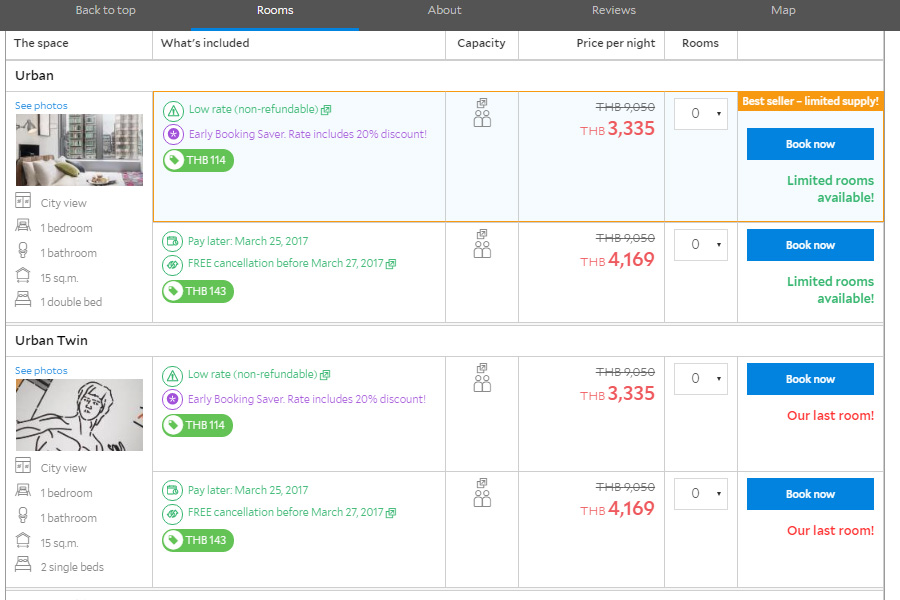Click the free cancellation icon in Urban room
The image size is (900, 600).
pyautogui.click(x=173, y=265)
